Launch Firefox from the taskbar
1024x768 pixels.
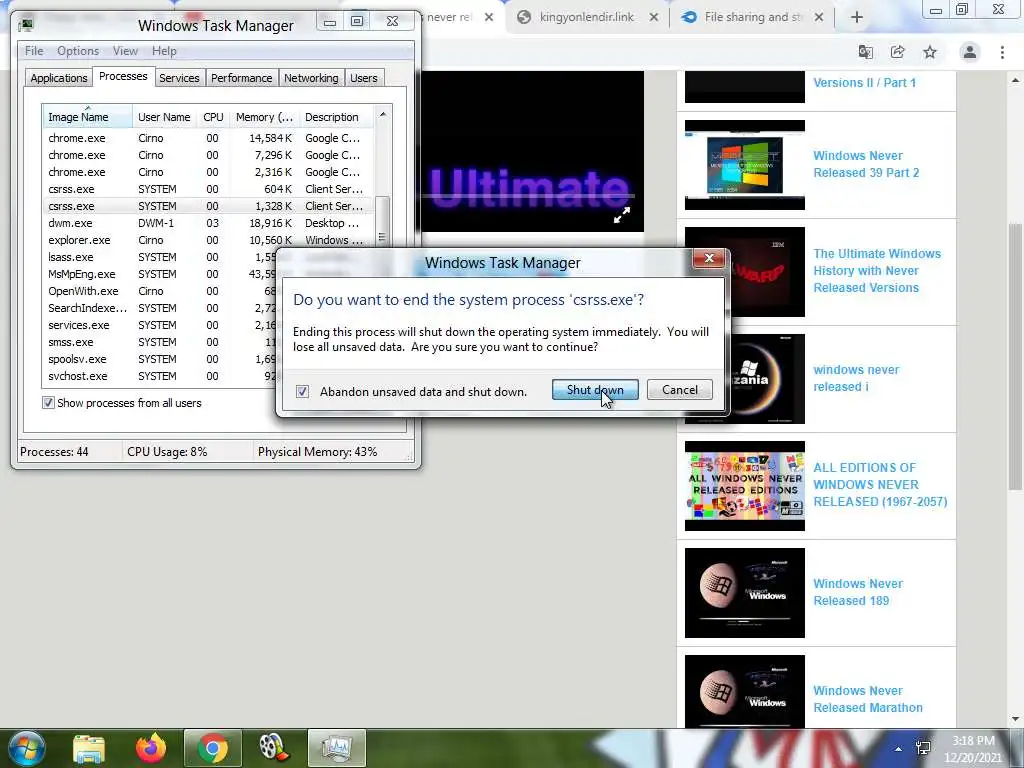[x=151, y=748]
